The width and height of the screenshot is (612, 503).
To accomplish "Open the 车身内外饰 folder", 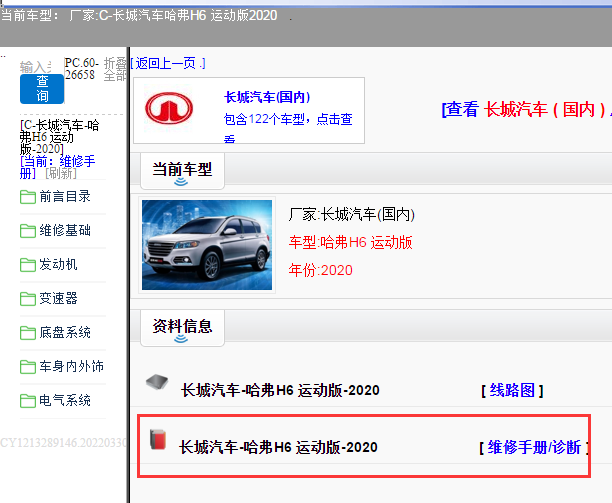I will point(71,366).
